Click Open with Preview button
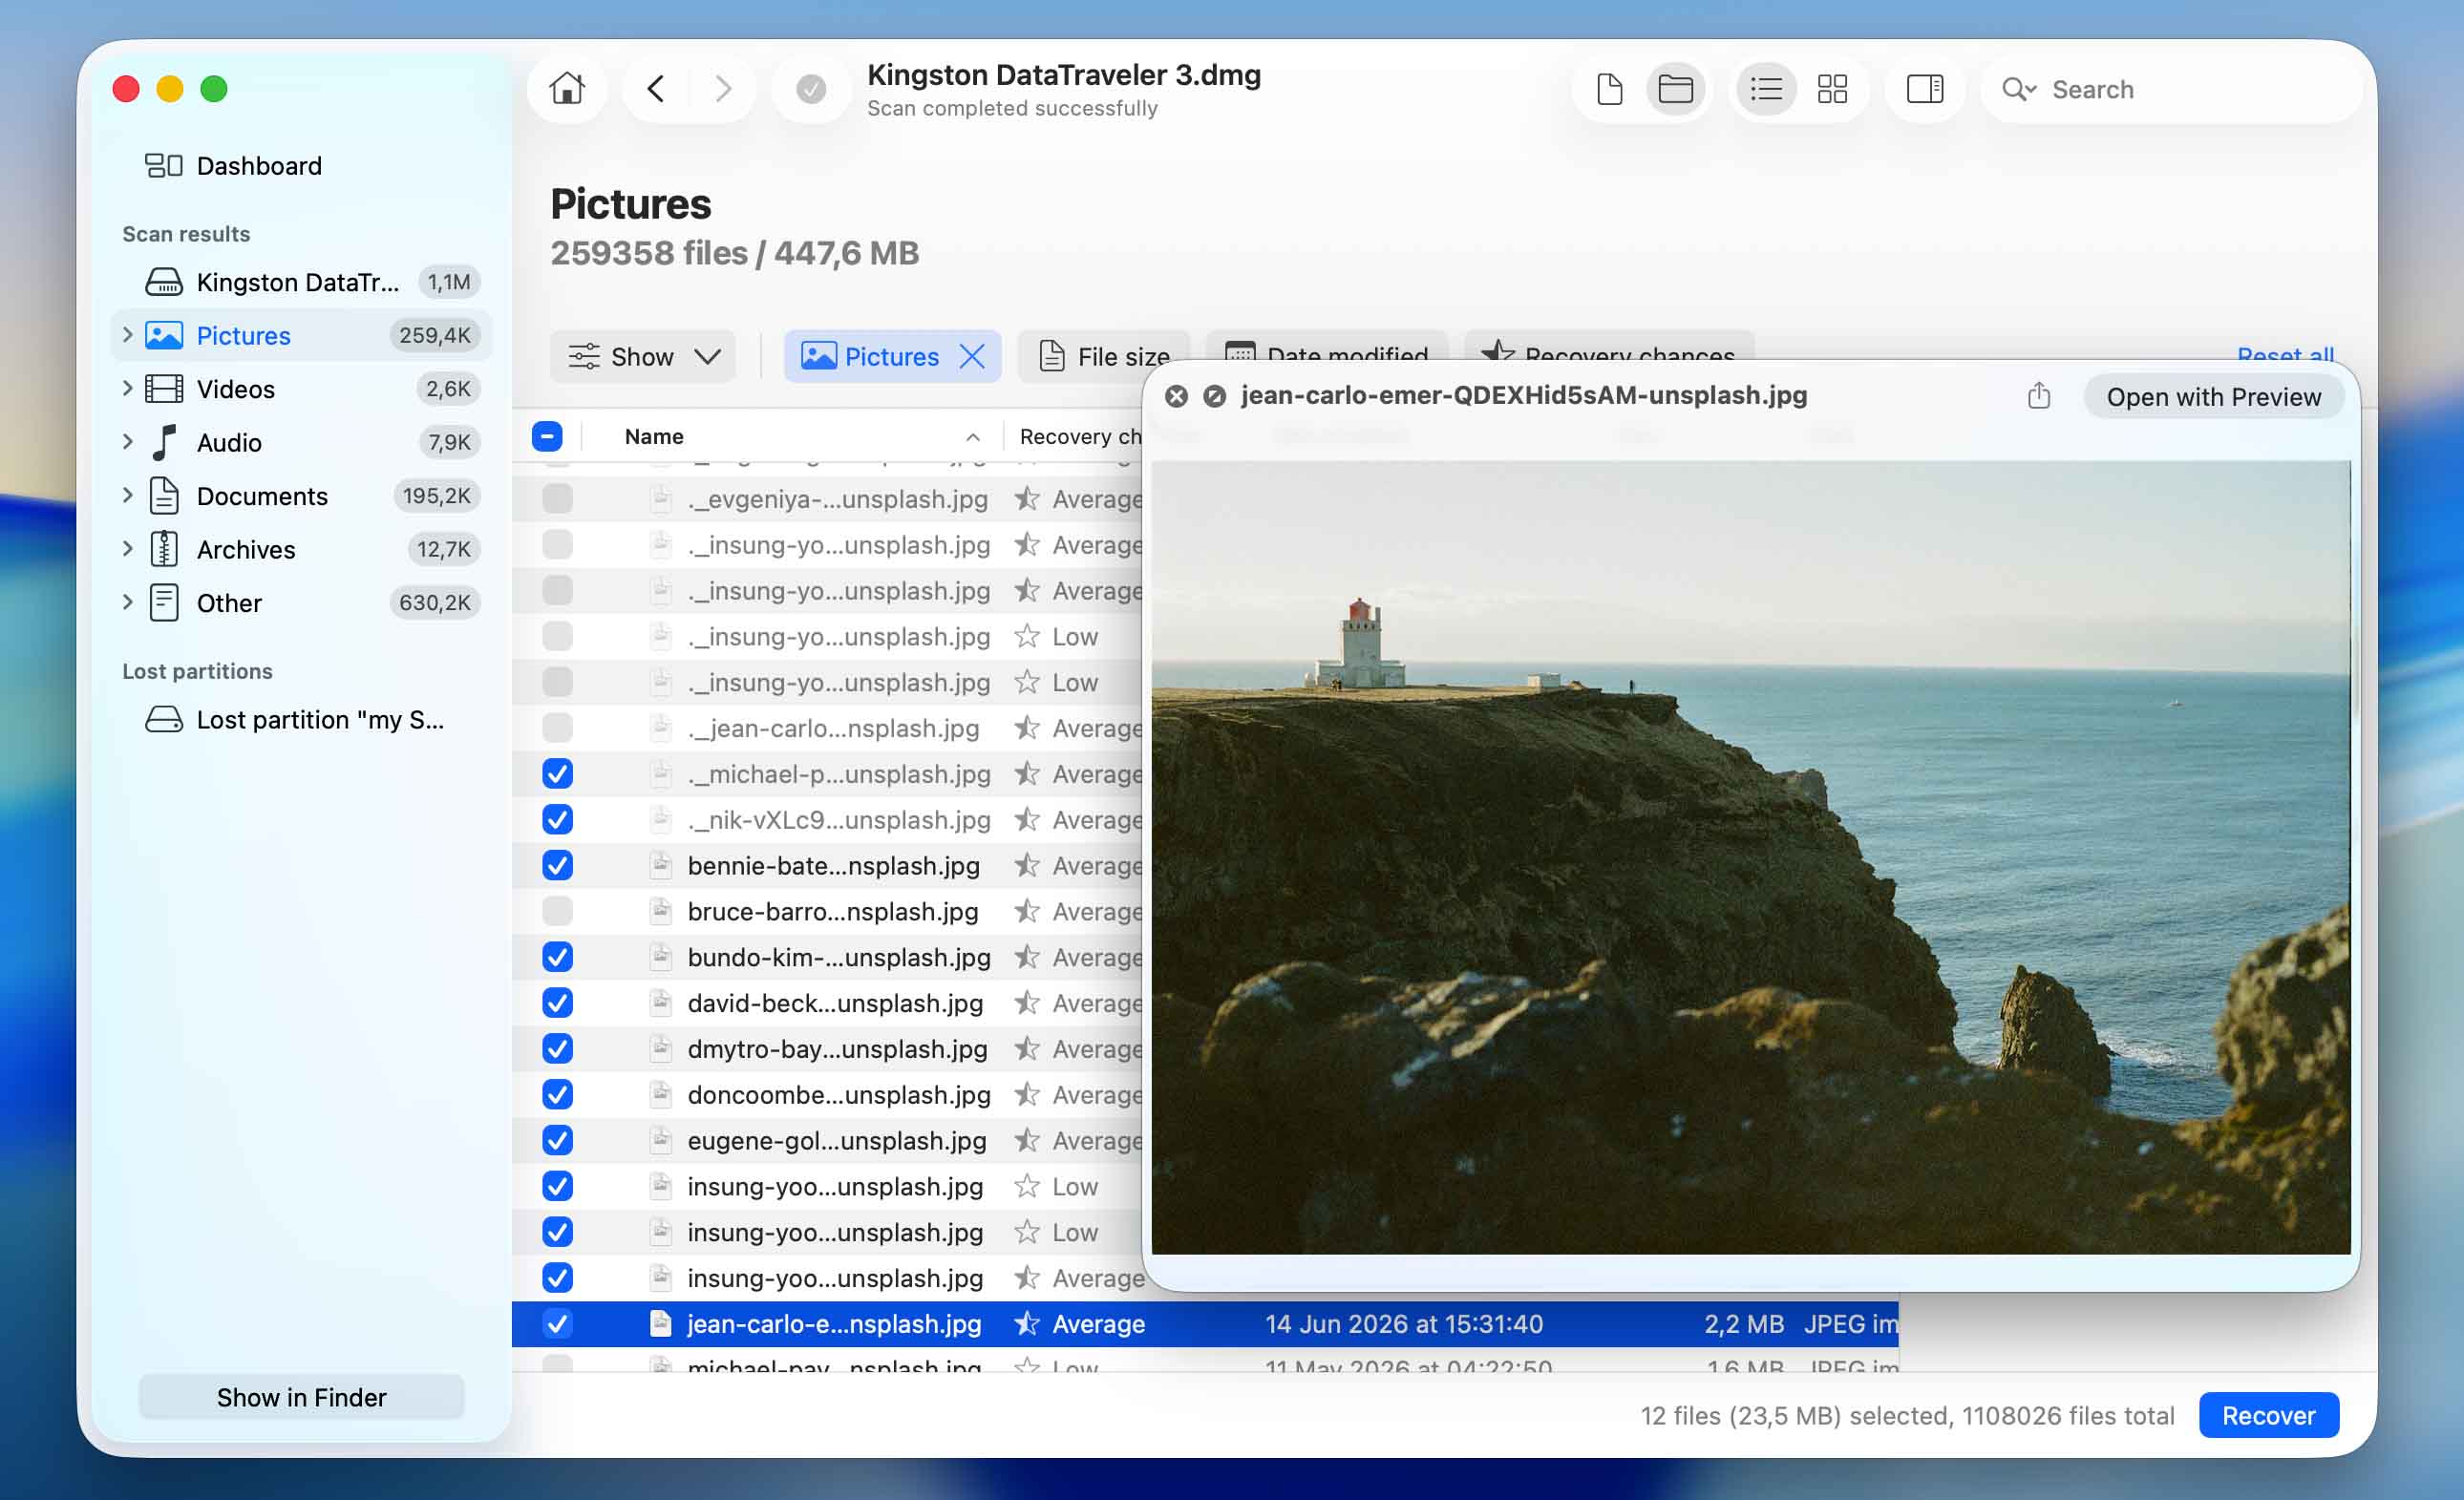This screenshot has width=2464, height=1500. click(2213, 397)
